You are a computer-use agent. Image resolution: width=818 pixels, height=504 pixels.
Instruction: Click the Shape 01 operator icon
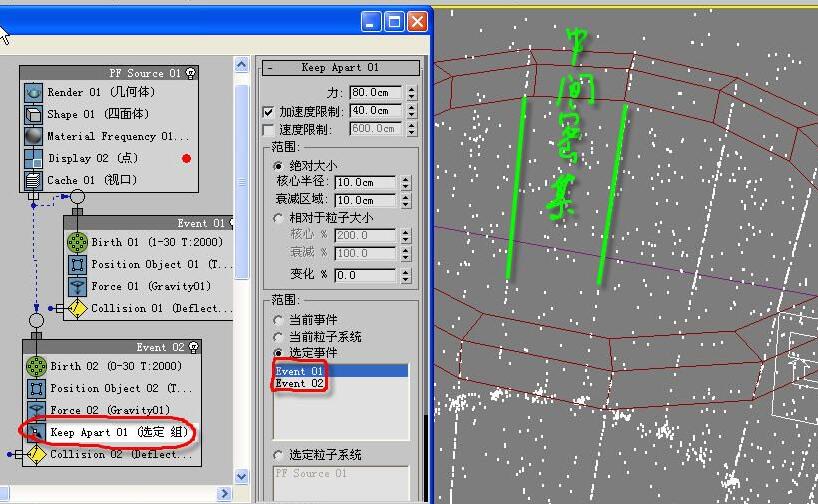pyautogui.click(x=33, y=114)
